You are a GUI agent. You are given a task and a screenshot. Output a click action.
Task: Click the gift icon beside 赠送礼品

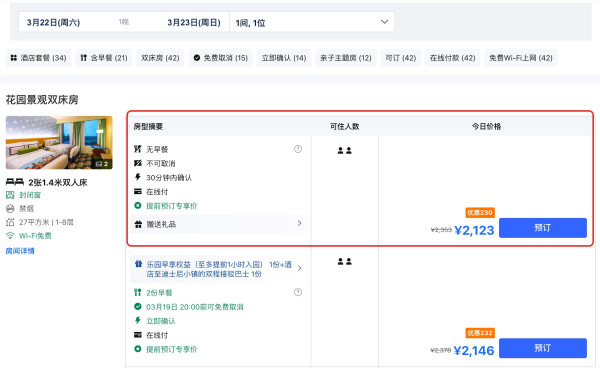[x=139, y=225]
